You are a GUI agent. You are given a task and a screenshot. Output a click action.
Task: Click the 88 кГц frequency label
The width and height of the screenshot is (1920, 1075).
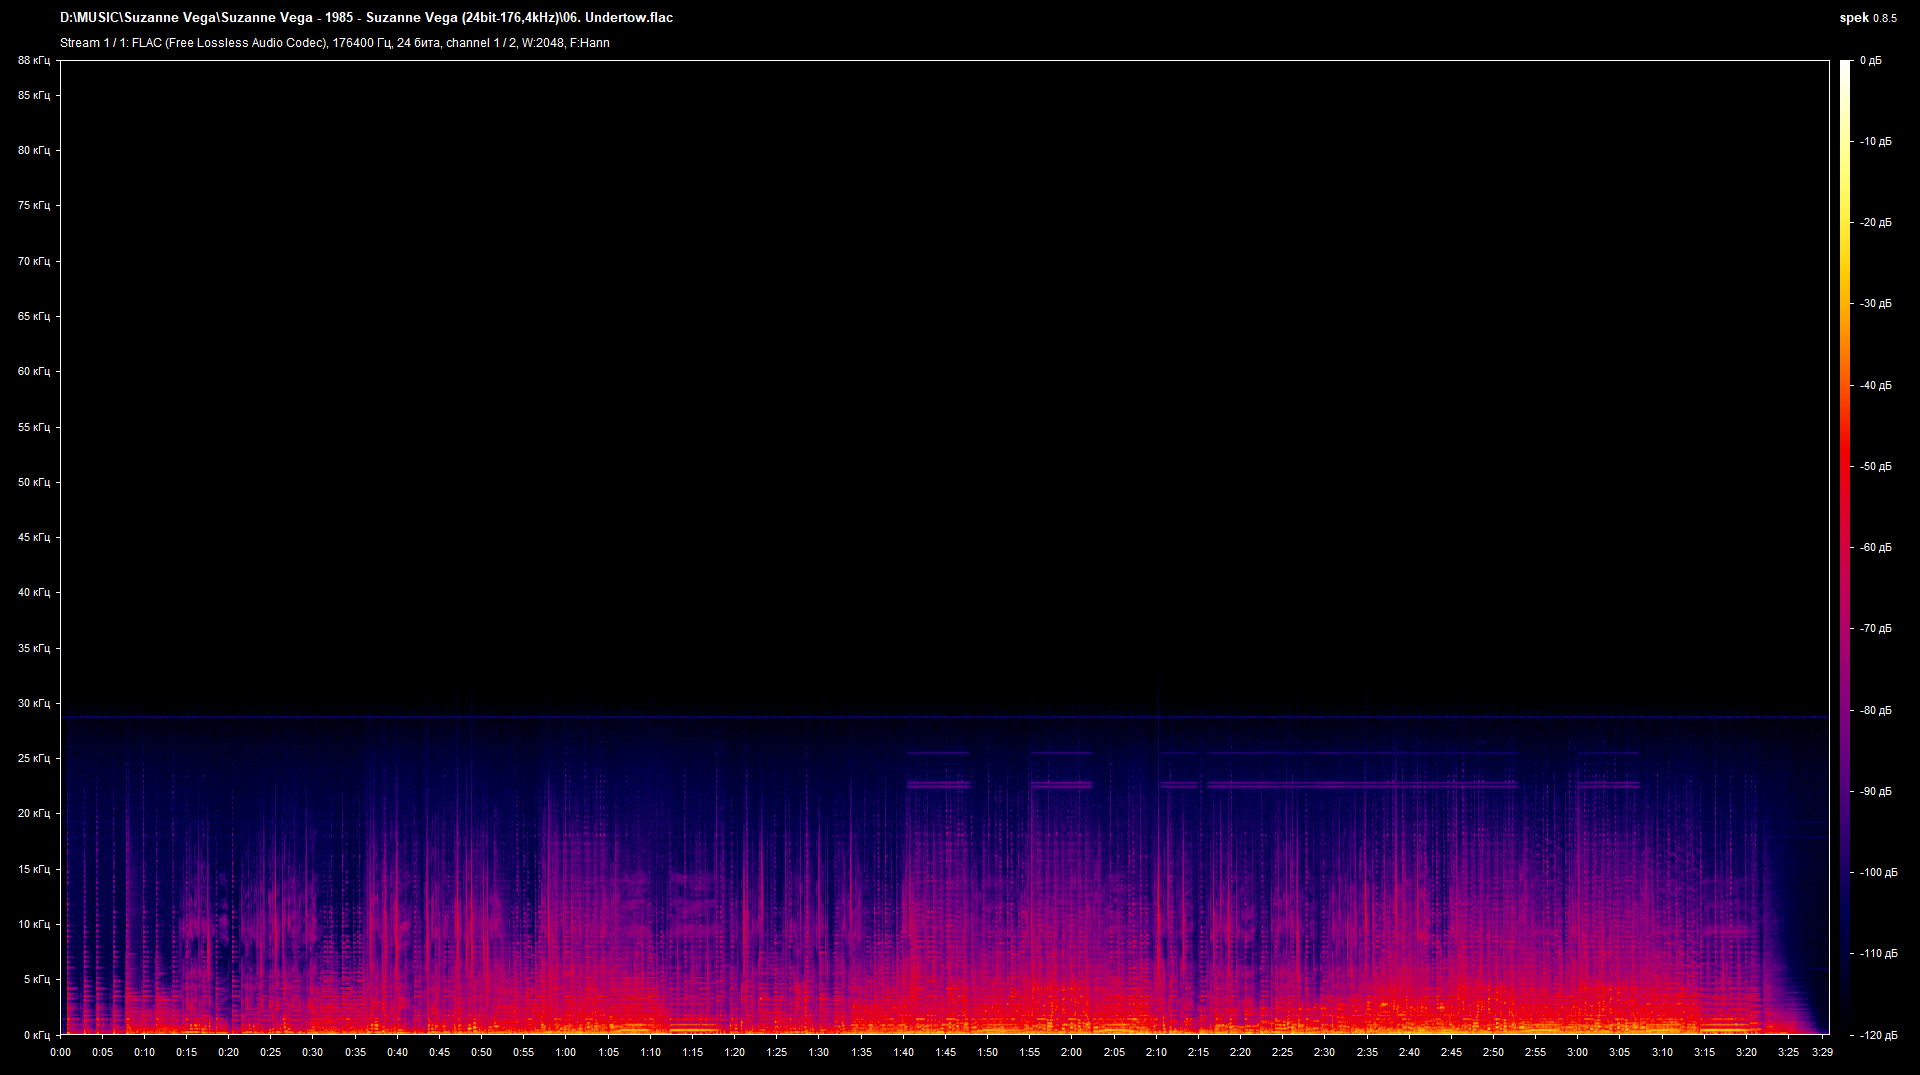(x=34, y=61)
